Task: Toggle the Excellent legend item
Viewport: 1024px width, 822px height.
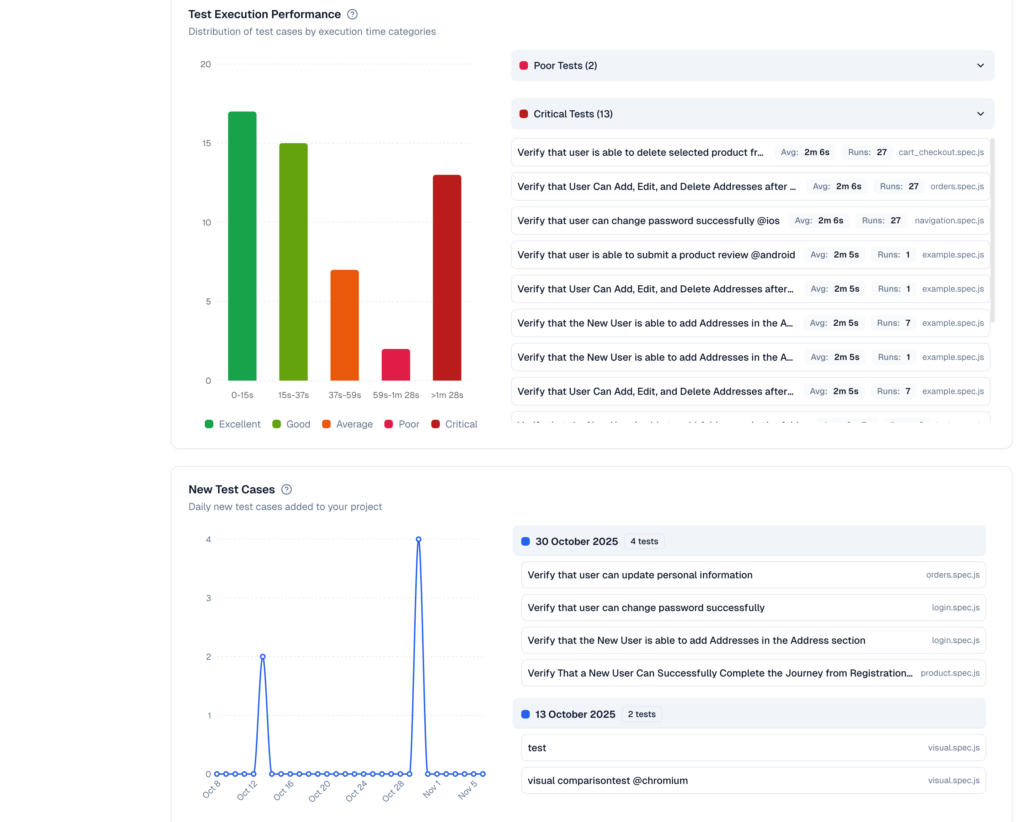Action: (232, 424)
